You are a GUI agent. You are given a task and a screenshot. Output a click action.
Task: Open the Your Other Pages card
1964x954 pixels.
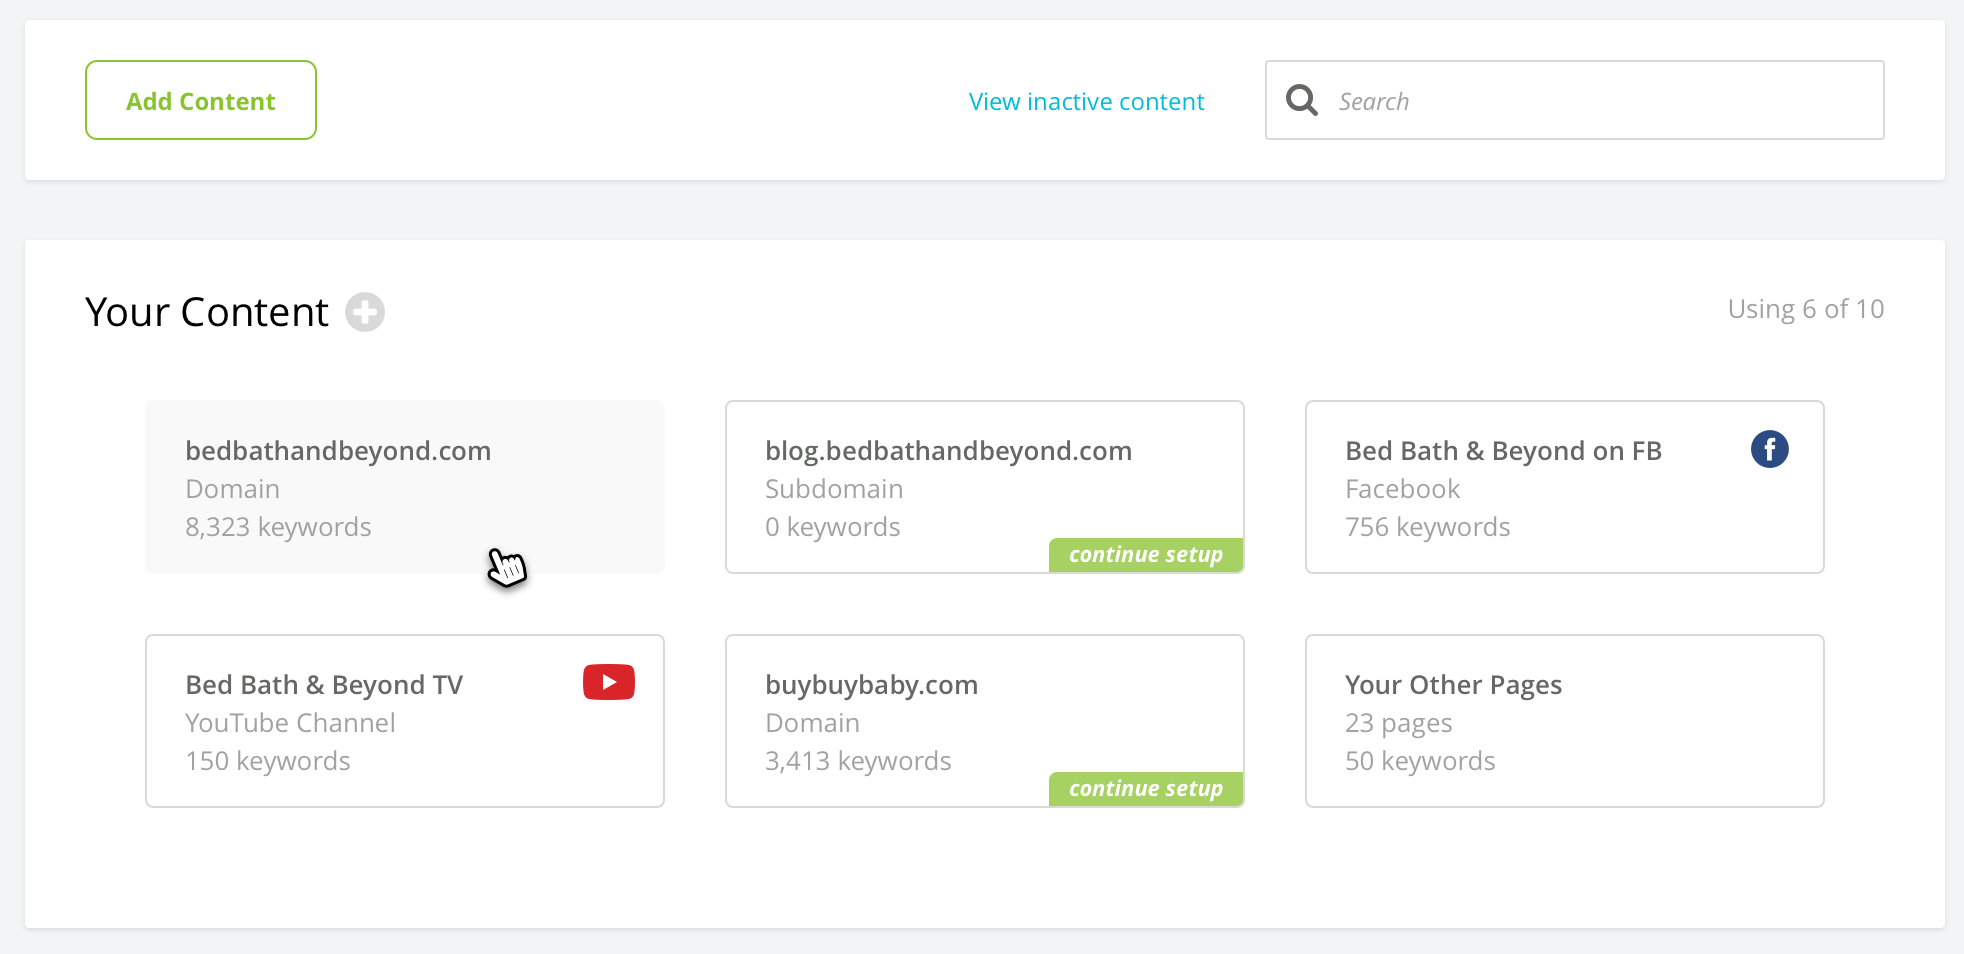coord(1565,721)
